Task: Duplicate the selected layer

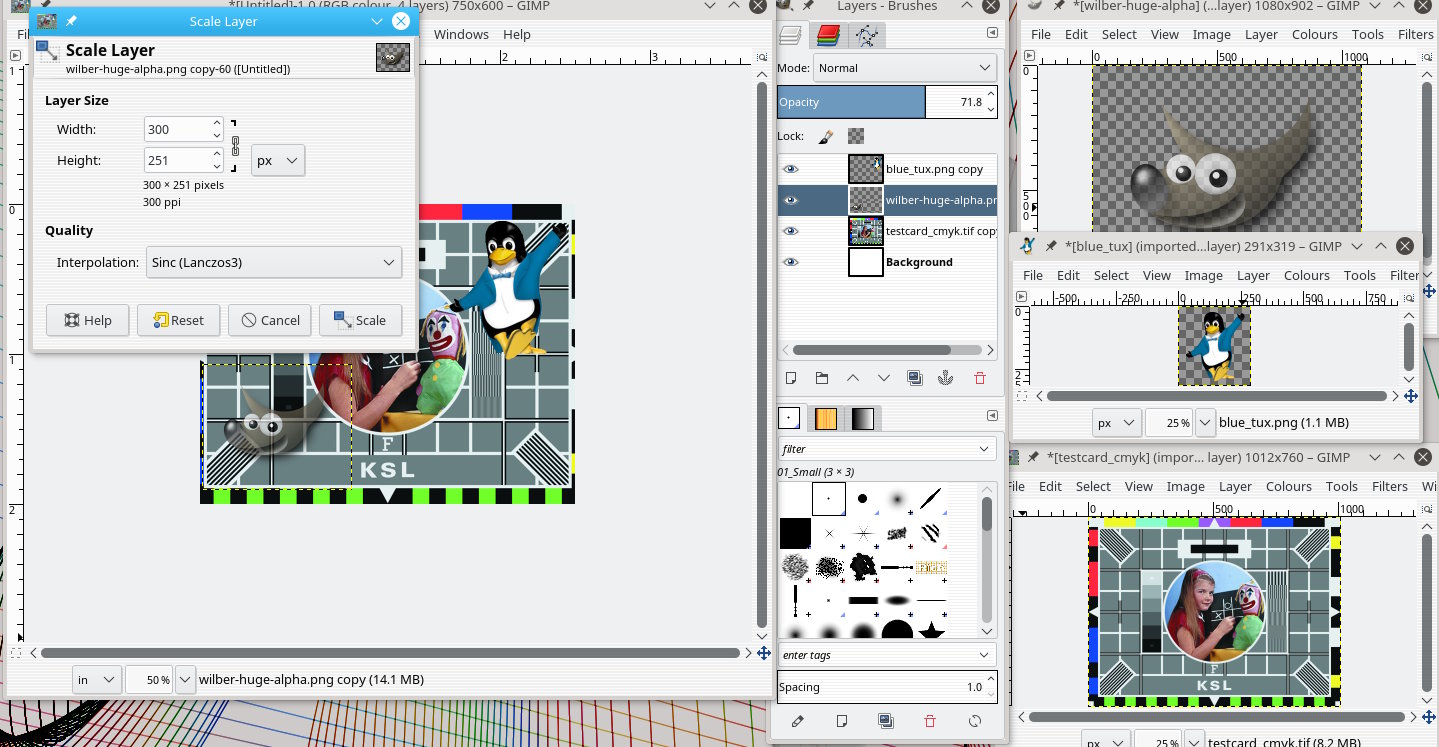Action: (915, 378)
